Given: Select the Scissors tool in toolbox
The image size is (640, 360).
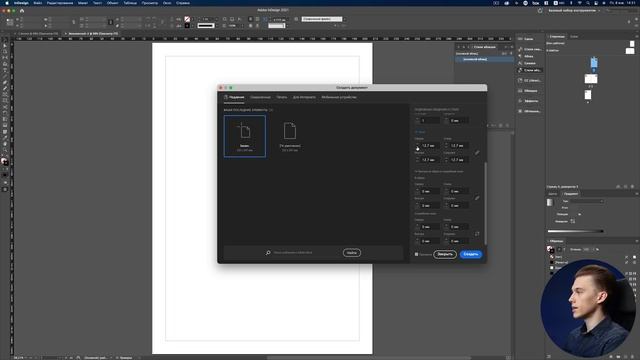Looking at the screenshot, I should [5, 107].
